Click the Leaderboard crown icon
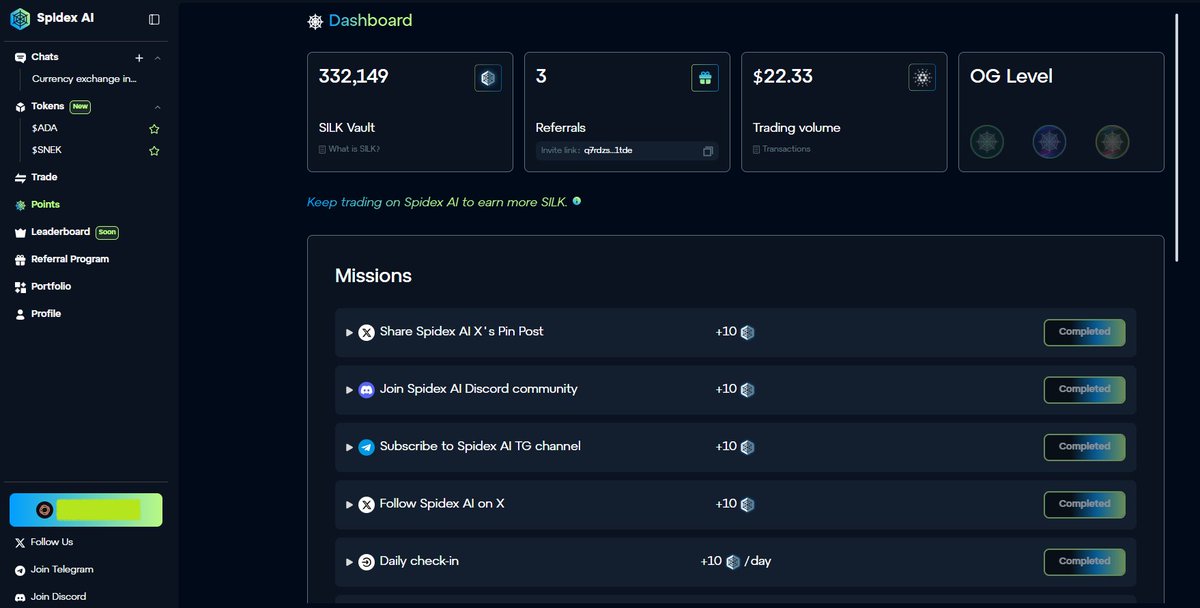The width and height of the screenshot is (1200, 608). point(20,232)
